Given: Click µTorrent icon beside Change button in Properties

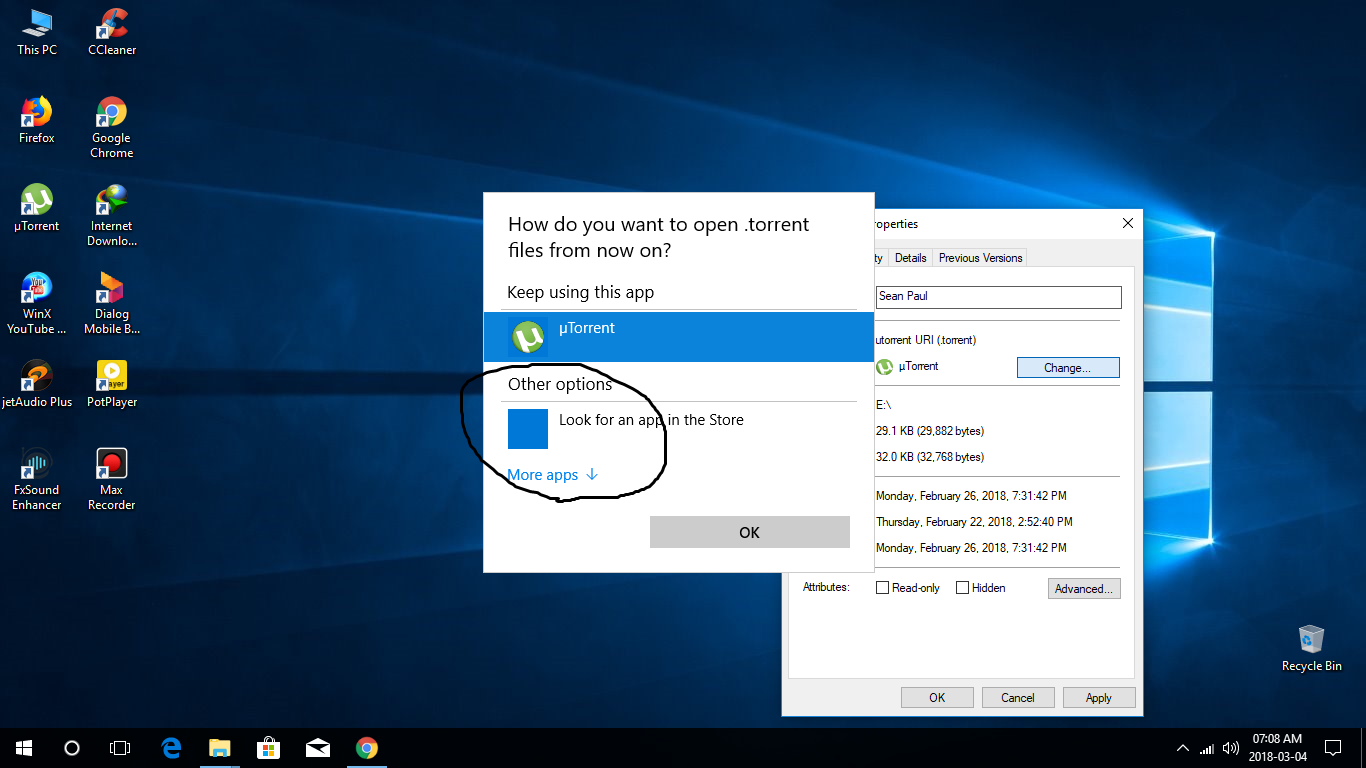Looking at the screenshot, I should [x=884, y=367].
